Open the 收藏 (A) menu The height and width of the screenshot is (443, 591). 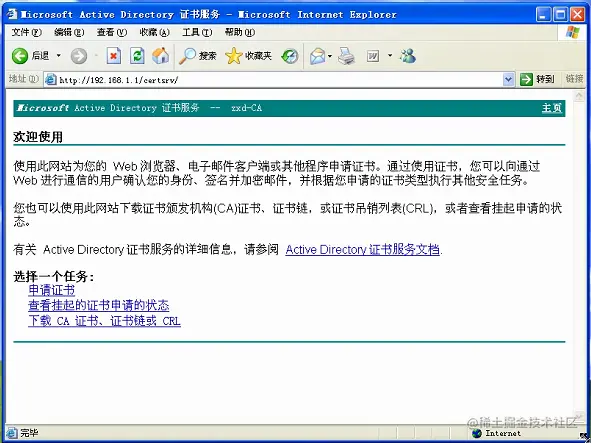155,32
